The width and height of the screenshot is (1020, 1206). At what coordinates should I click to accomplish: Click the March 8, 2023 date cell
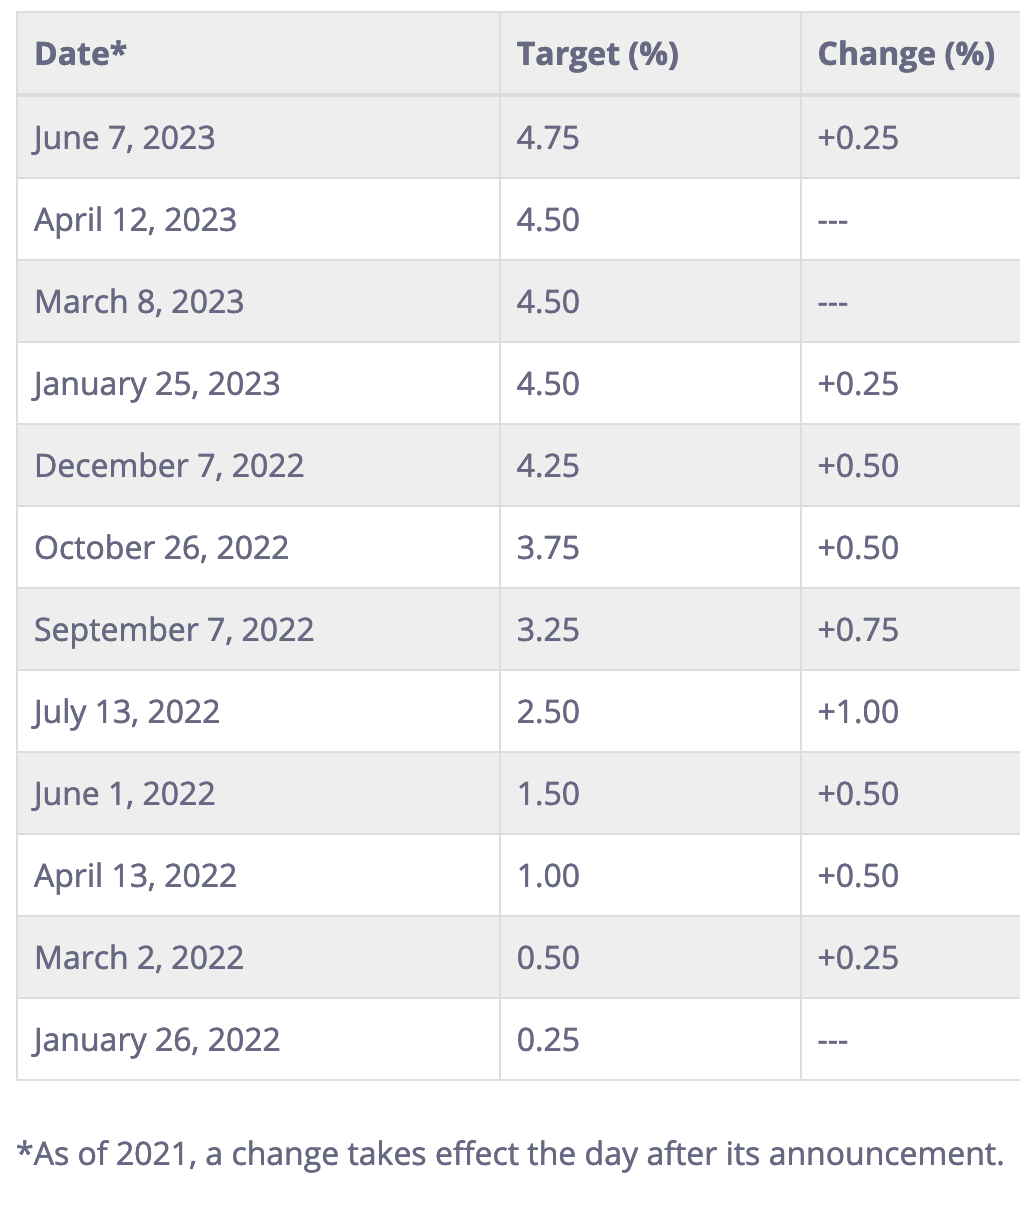click(x=258, y=302)
